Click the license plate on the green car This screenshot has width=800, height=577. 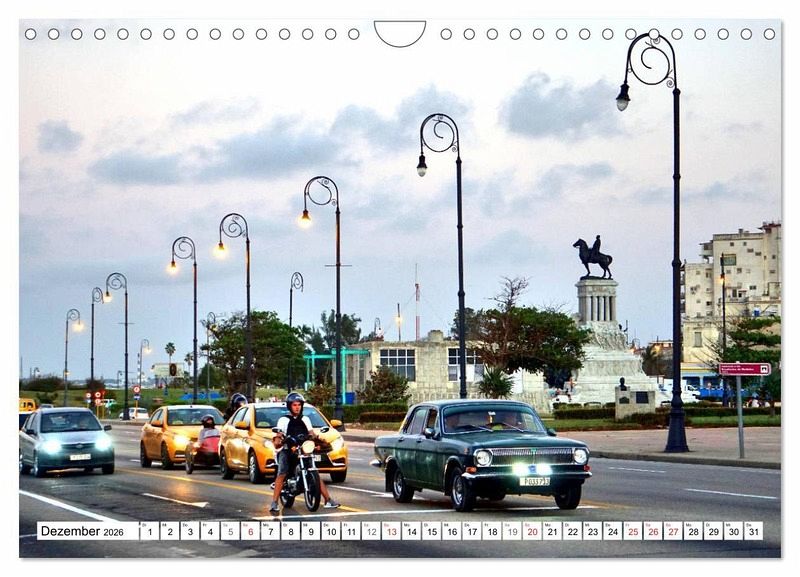pos(534,482)
